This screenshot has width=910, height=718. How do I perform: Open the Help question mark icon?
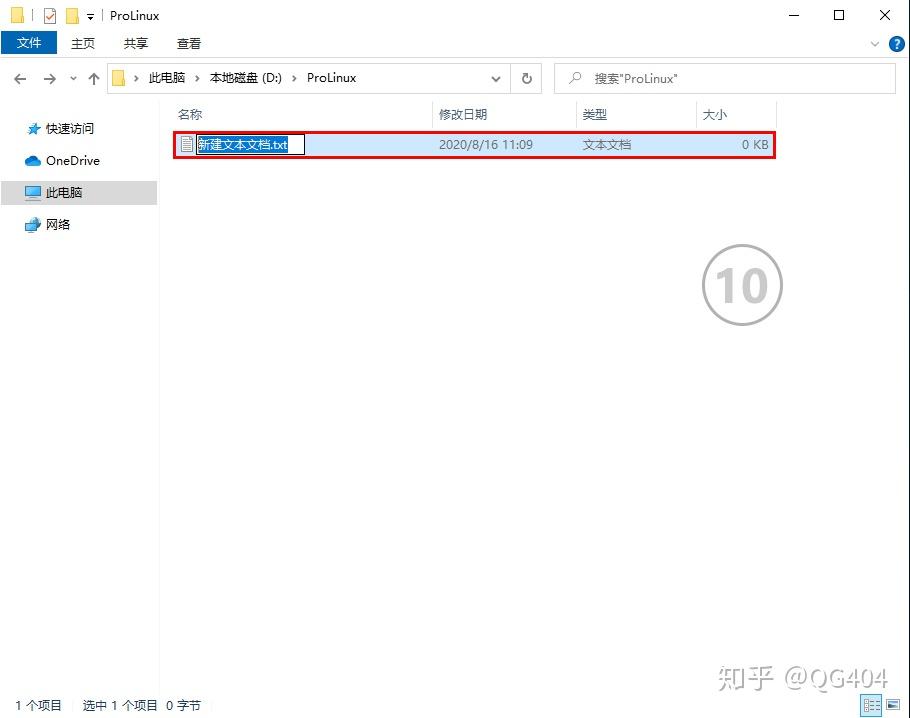(897, 44)
